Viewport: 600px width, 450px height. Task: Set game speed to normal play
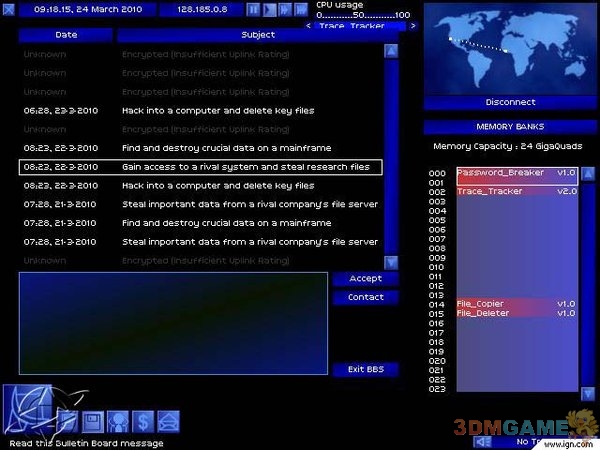point(270,9)
